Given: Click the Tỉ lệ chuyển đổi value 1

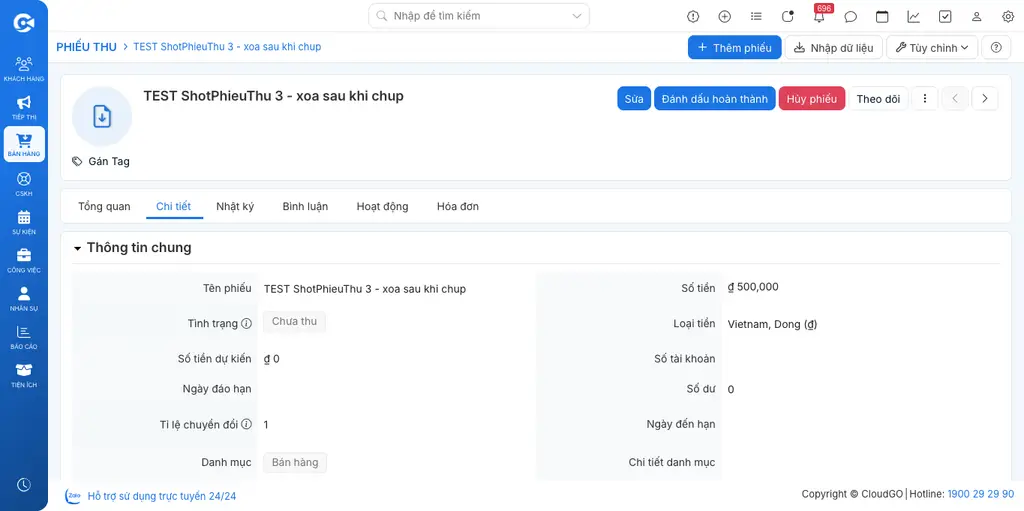Looking at the screenshot, I should pos(266,425).
